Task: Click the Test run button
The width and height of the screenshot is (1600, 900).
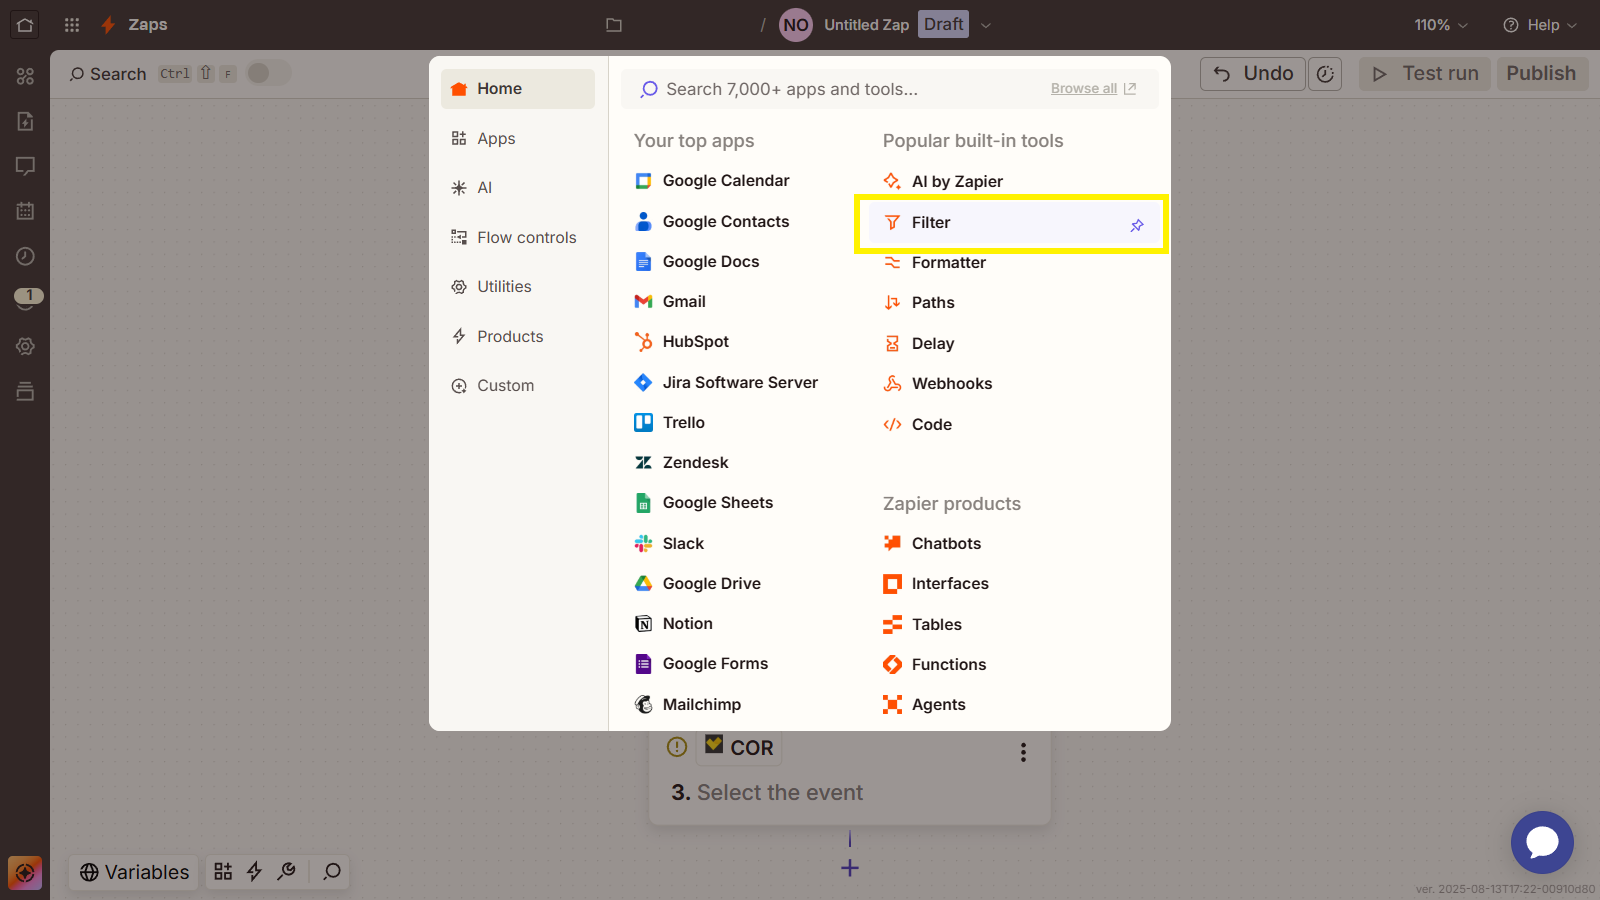Action: coord(1425,74)
